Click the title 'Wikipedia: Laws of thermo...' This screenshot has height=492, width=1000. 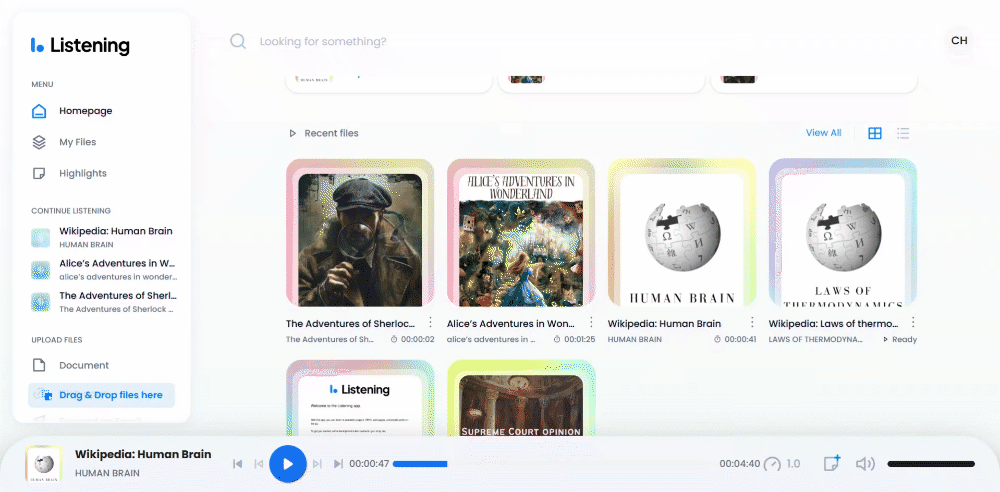[834, 324]
